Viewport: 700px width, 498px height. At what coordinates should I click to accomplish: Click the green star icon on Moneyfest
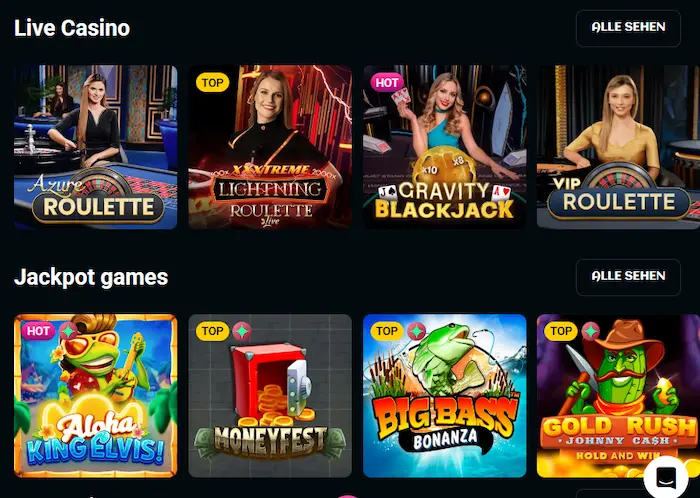(242, 331)
